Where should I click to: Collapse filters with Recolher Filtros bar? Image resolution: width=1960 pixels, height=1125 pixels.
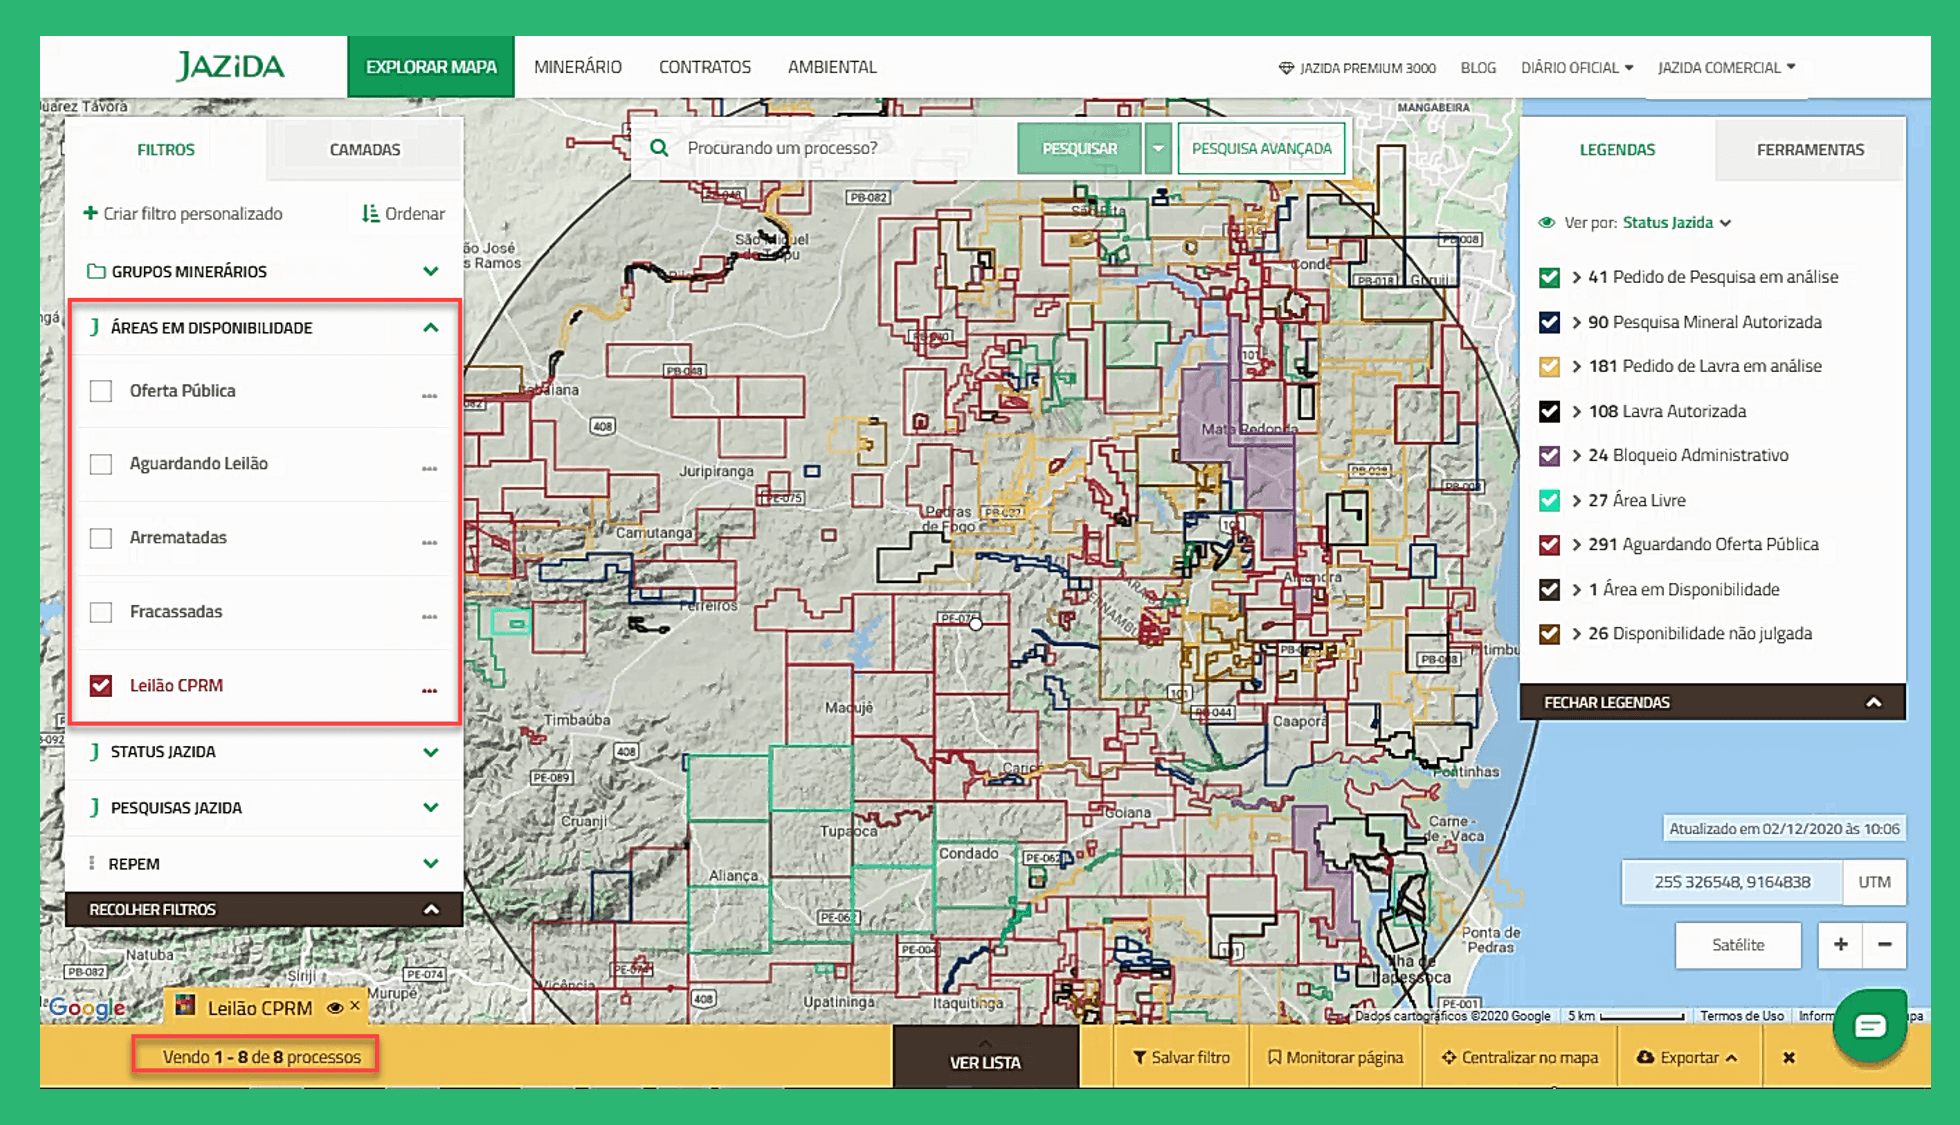coord(264,909)
